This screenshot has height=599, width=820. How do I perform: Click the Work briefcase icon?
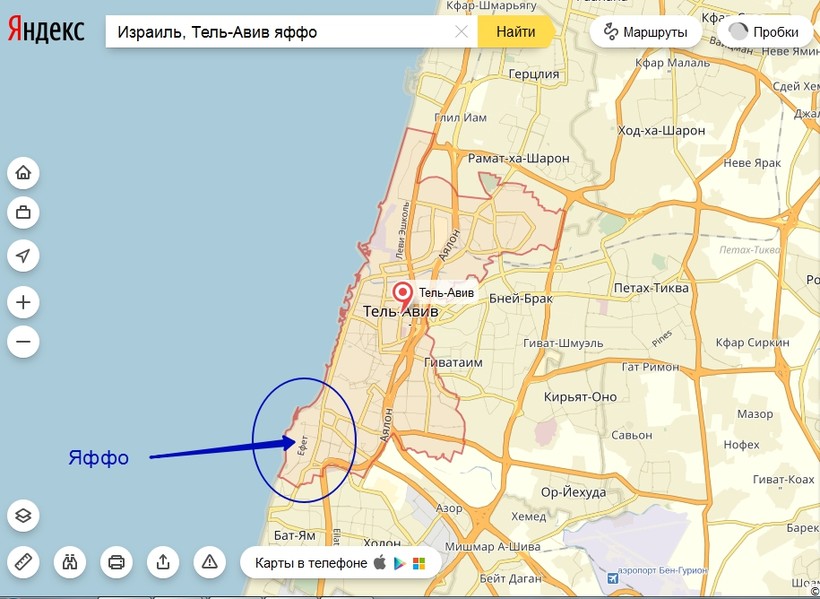pos(23,212)
